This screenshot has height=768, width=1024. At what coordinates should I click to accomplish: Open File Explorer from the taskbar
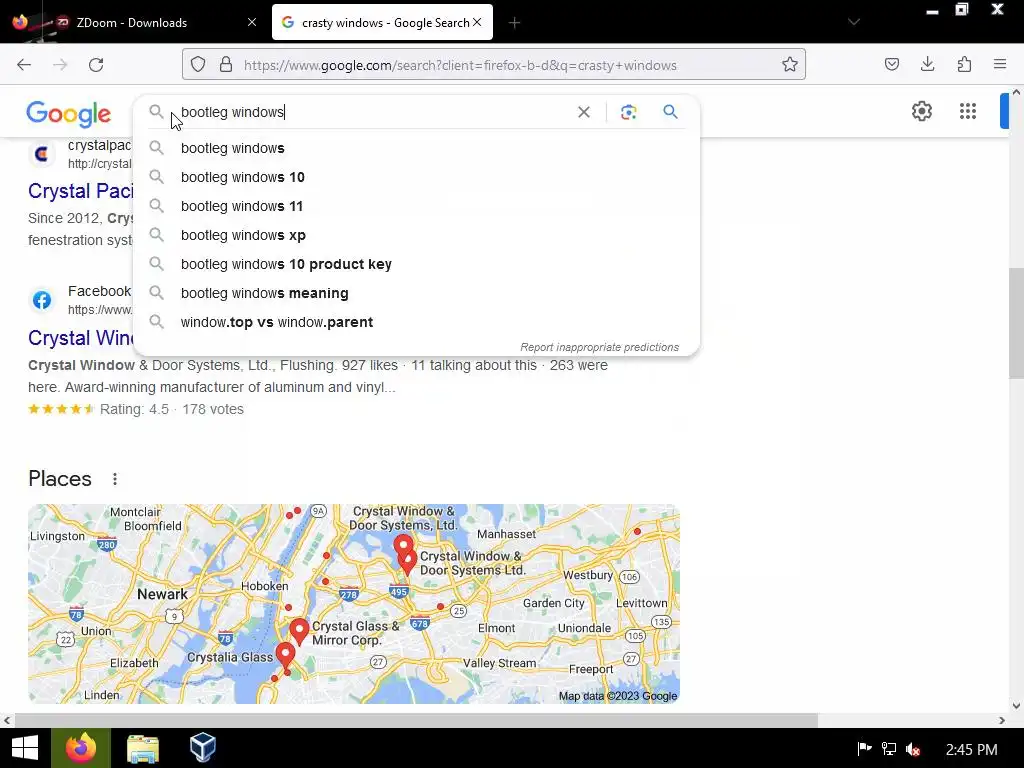[x=142, y=748]
